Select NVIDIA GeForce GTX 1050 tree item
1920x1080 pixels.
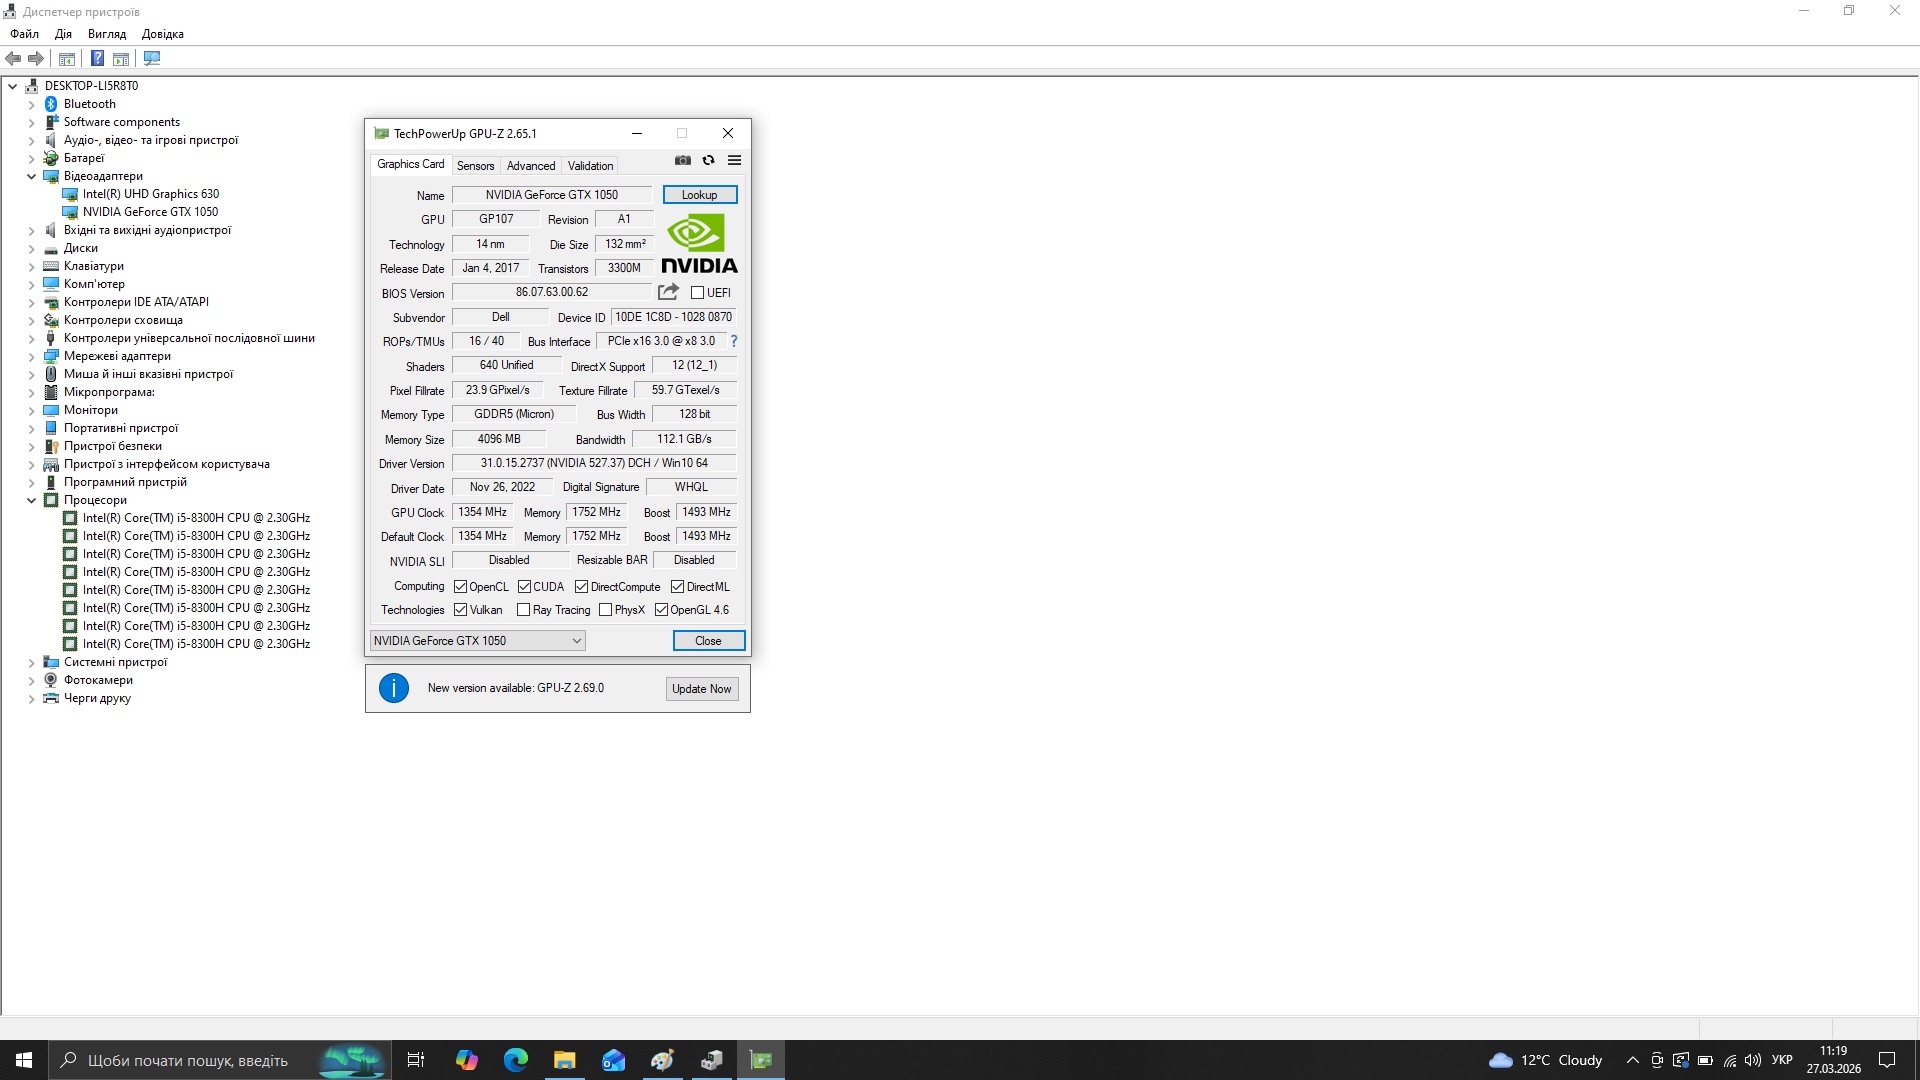pos(150,212)
